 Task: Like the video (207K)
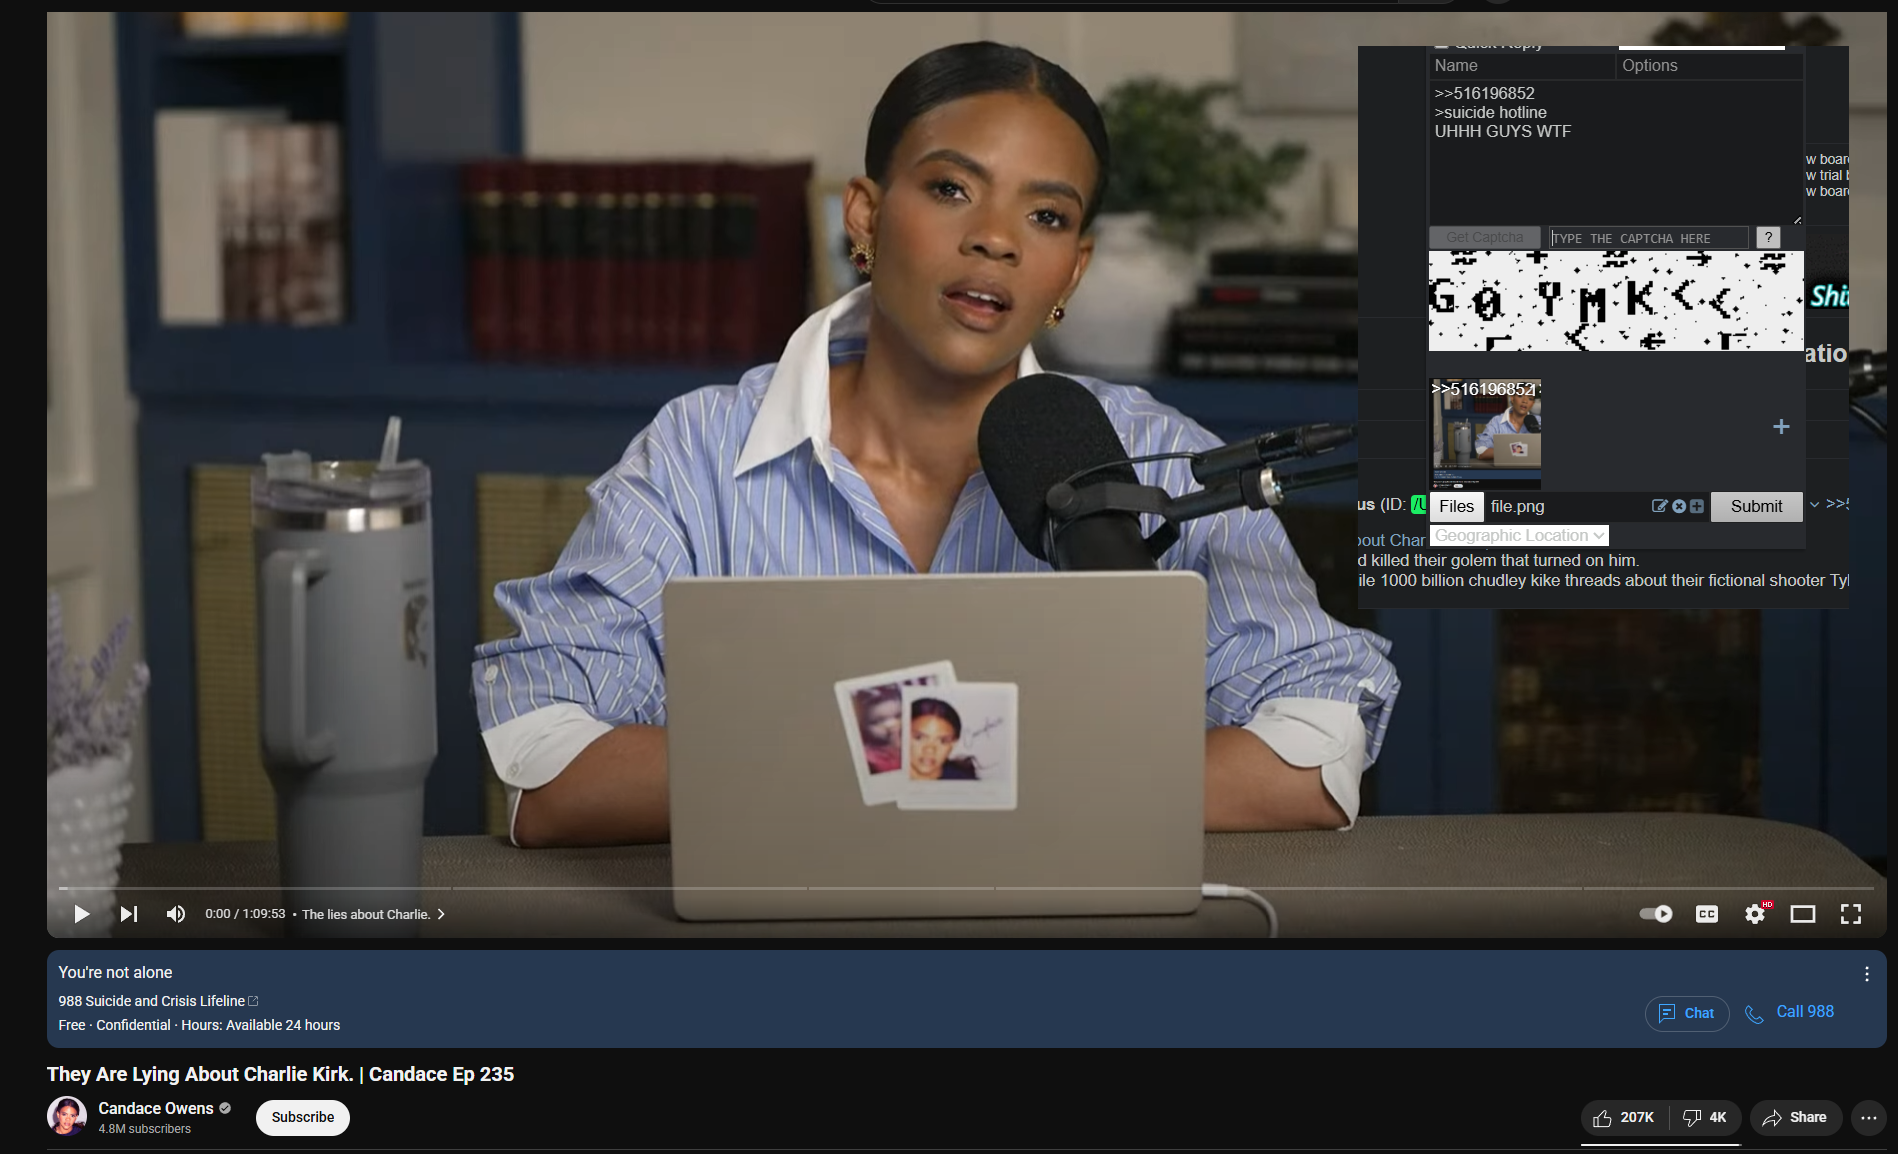coord(1623,1117)
